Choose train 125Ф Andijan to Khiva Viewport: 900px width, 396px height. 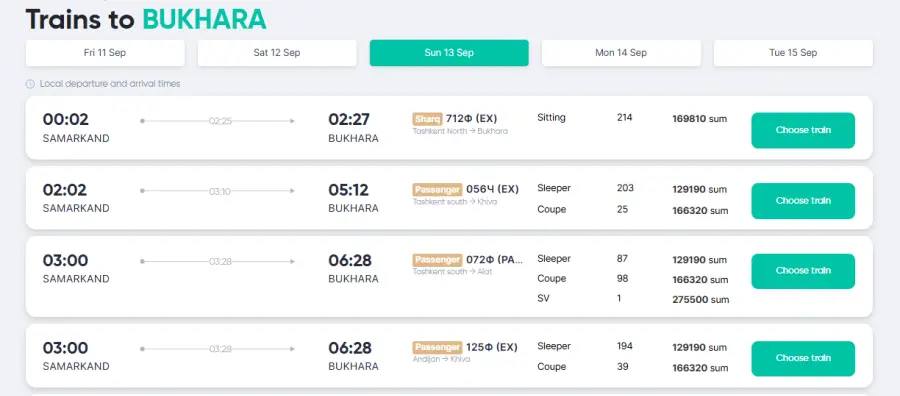803,358
